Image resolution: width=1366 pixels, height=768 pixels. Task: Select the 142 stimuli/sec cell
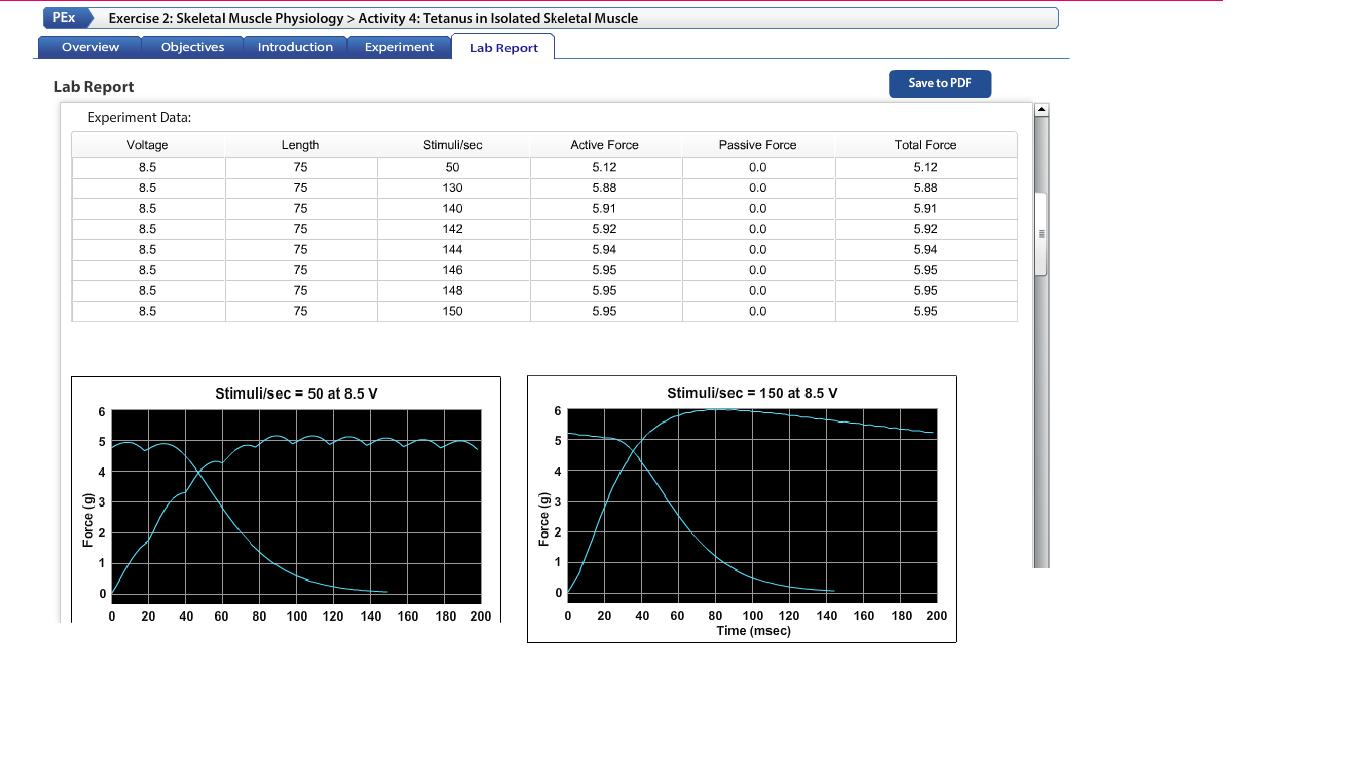tap(453, 229)
